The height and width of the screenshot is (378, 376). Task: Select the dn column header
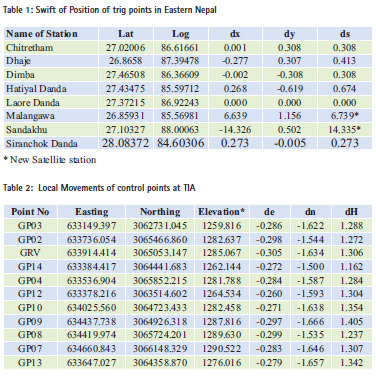(x=310, y=212)
